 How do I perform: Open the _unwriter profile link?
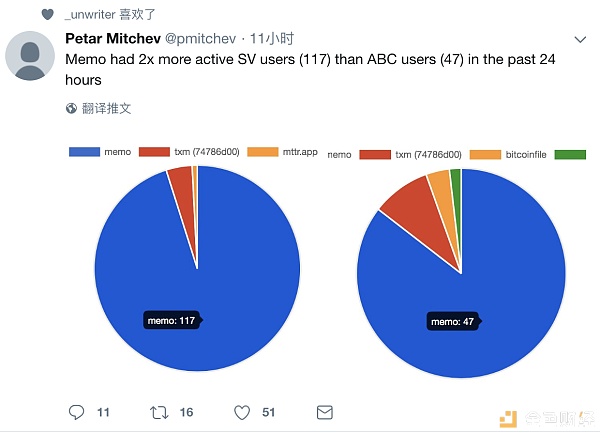click(x=90, y=15)
